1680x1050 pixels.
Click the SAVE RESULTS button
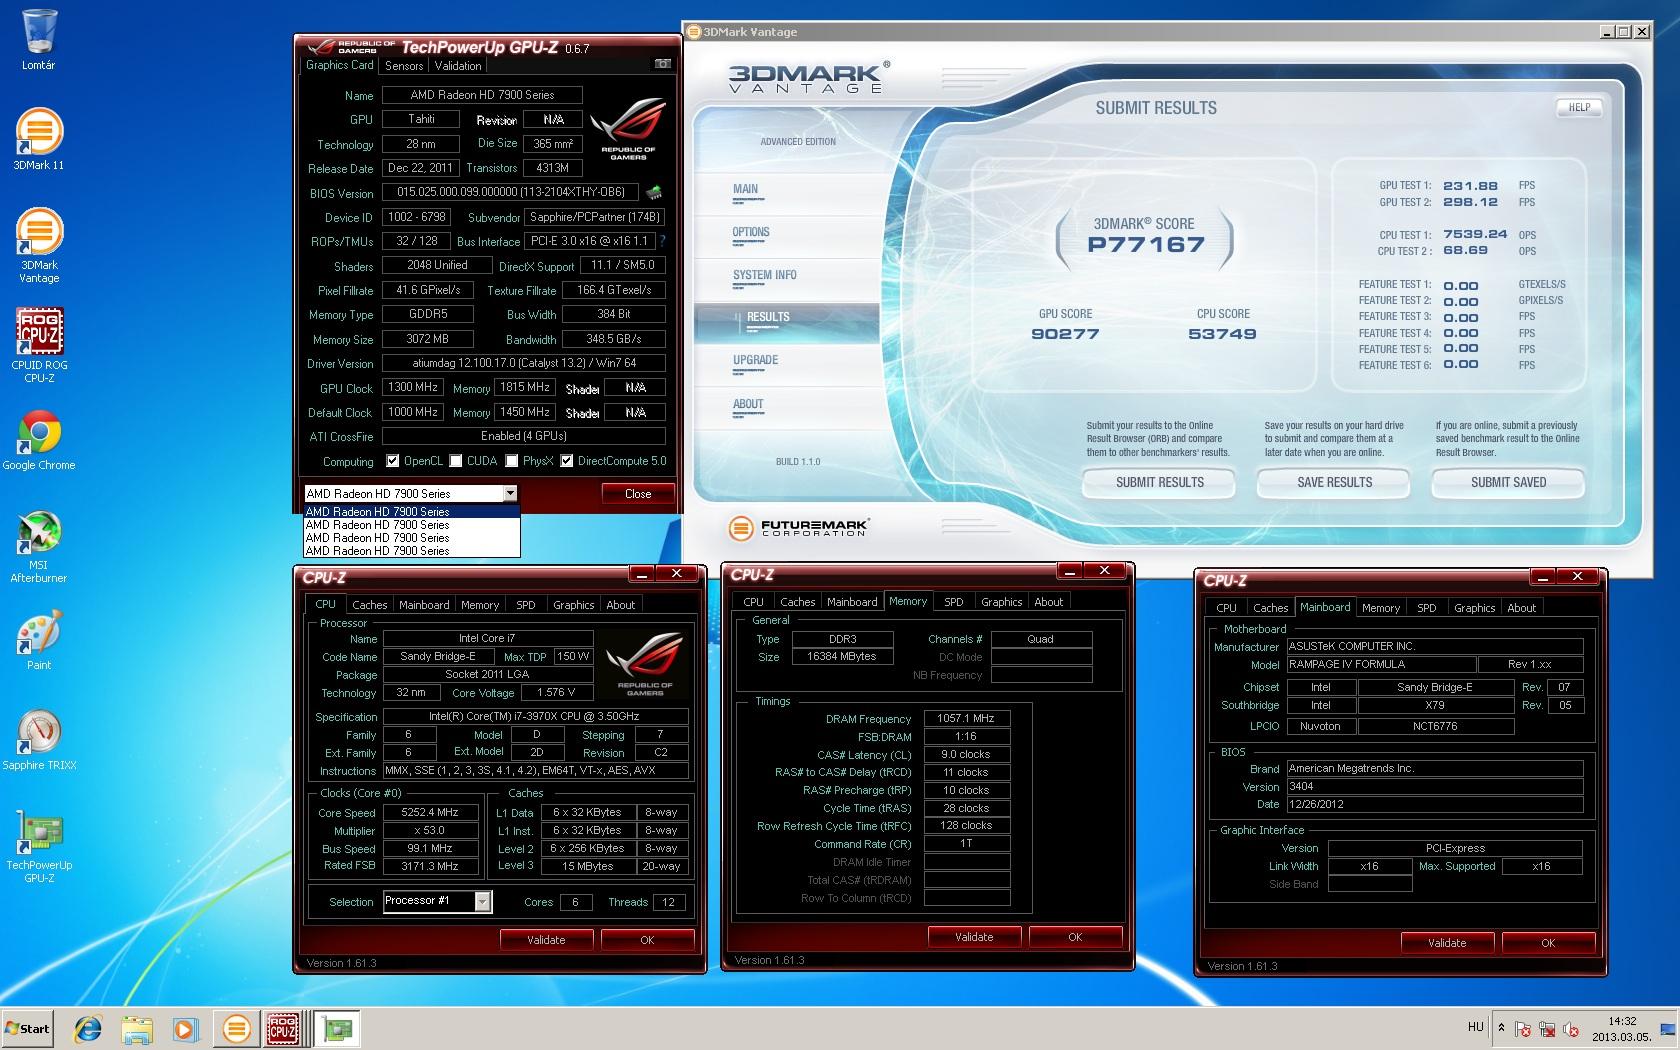[x=1334, y=483]
